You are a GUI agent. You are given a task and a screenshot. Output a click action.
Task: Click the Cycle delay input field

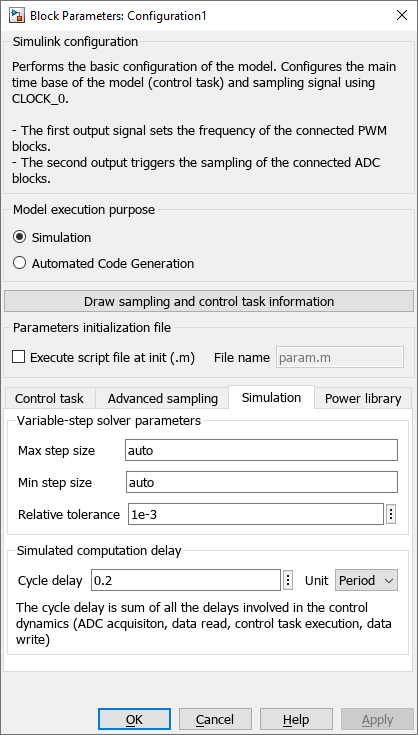[x=186, y=580]
